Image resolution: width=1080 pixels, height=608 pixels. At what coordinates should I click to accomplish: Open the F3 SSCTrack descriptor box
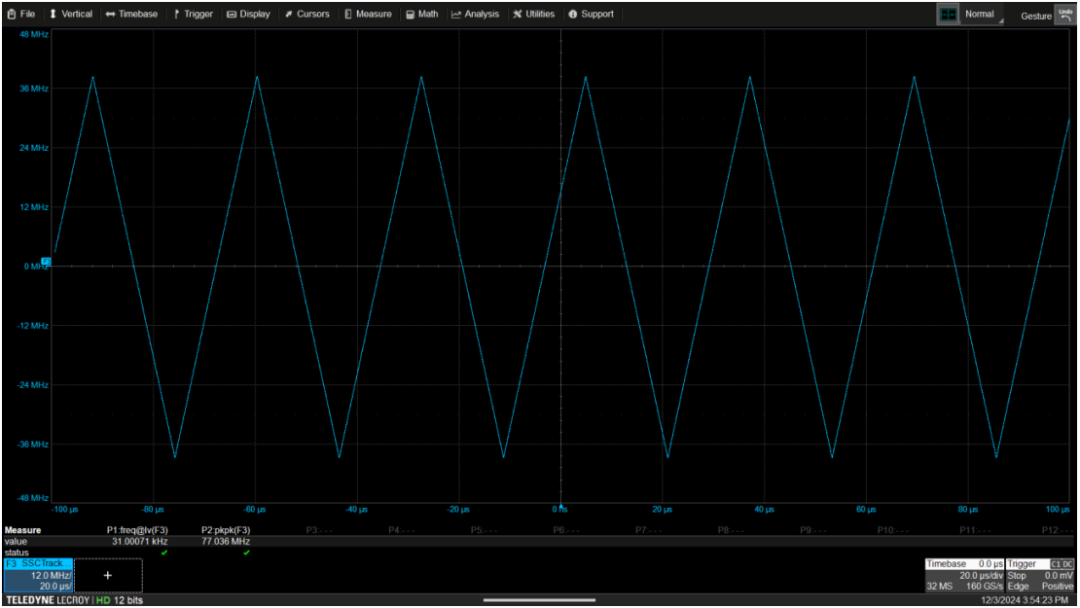click(x=38, y=575)
